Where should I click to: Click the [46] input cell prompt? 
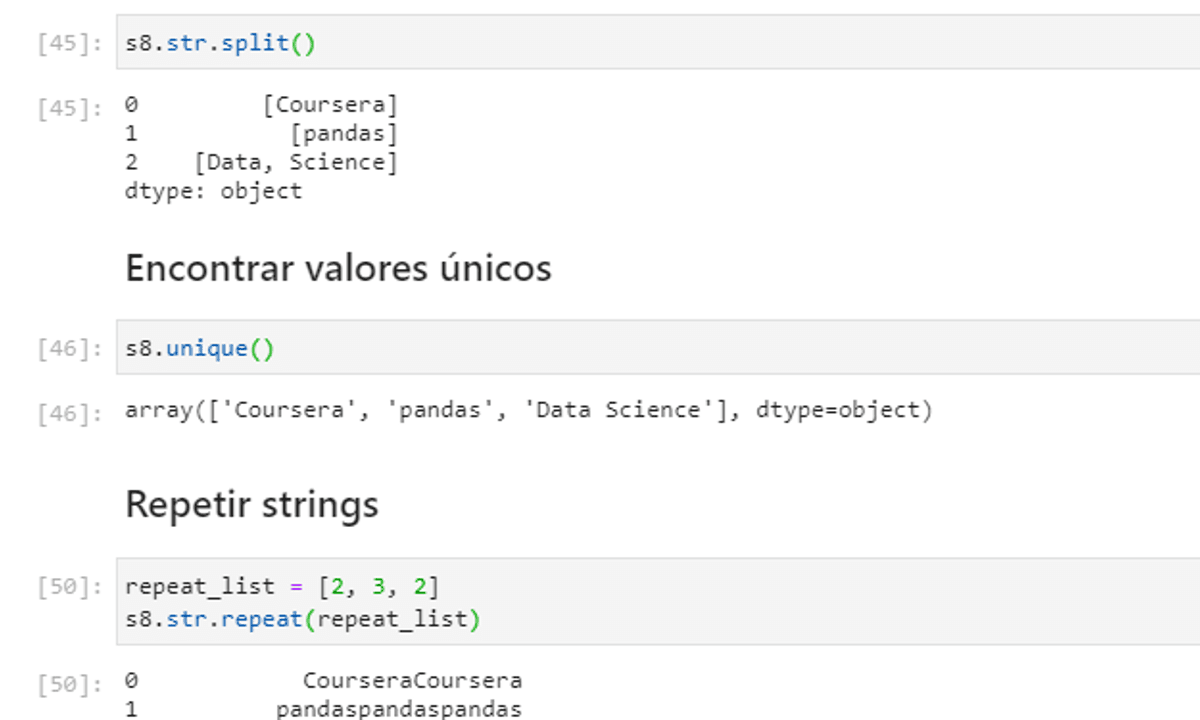click(x=69, y=349)
